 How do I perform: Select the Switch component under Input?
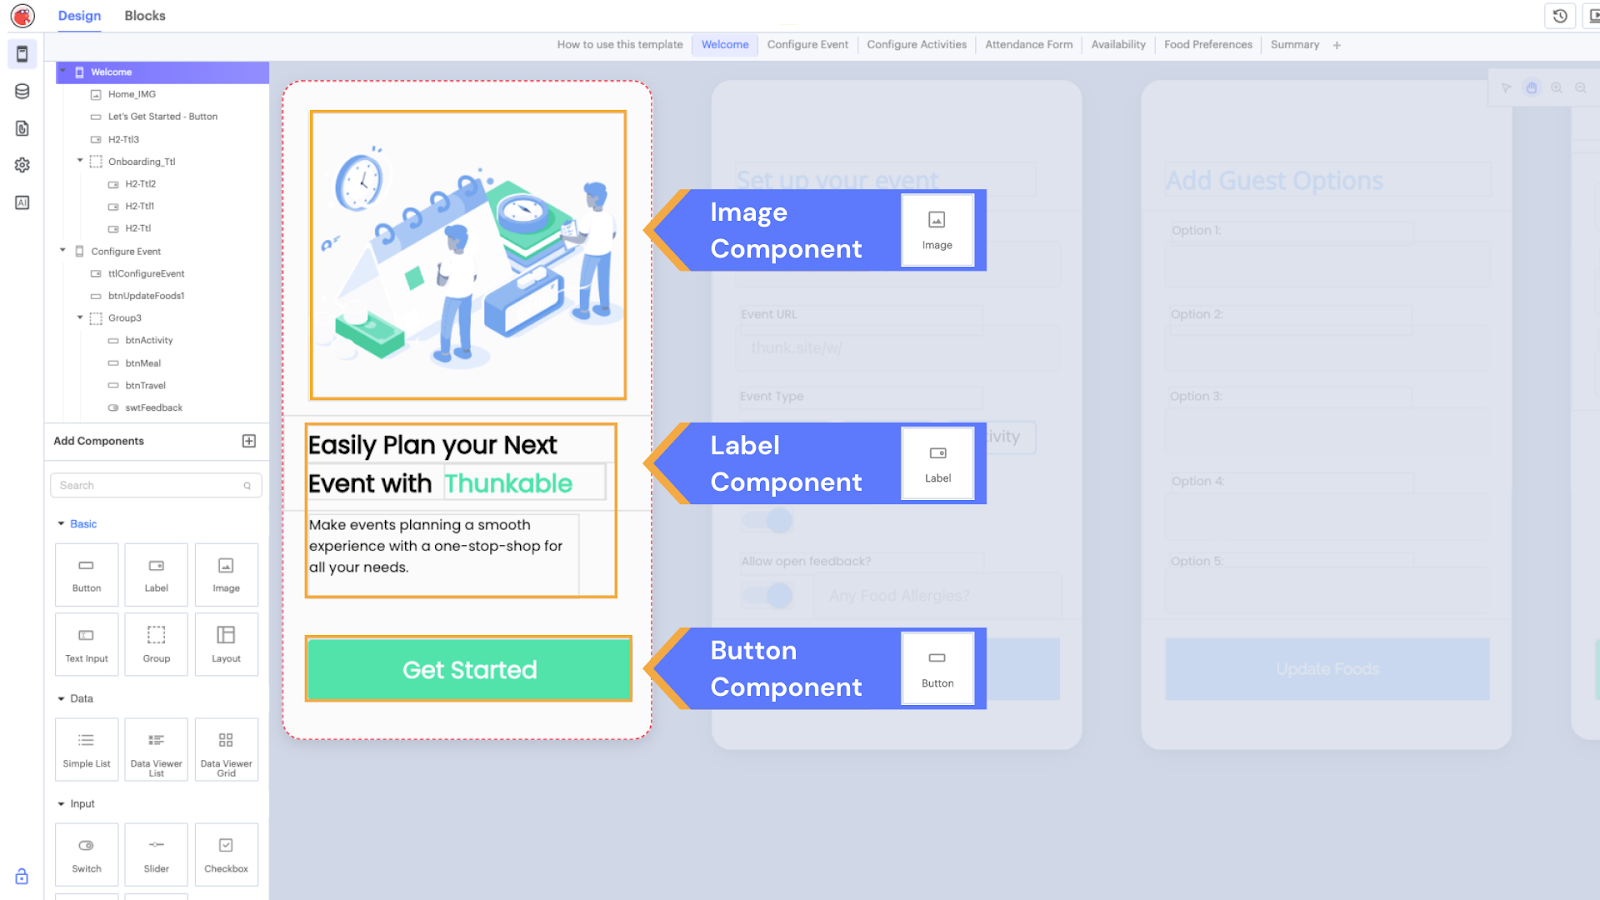86,854
